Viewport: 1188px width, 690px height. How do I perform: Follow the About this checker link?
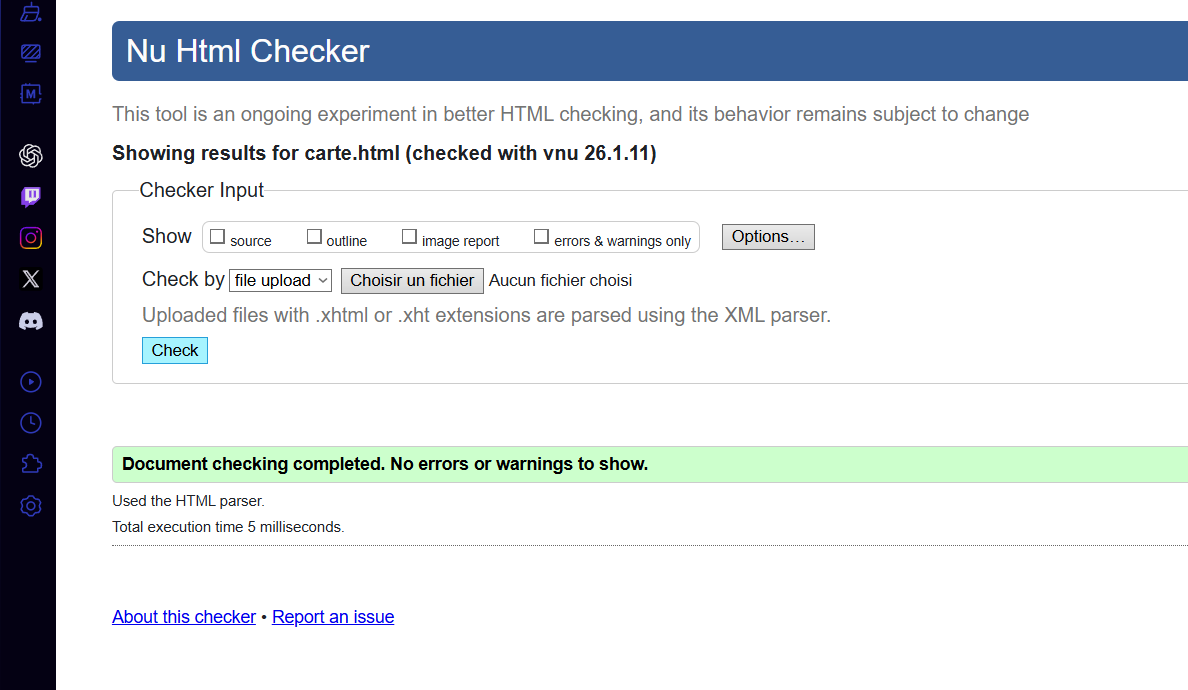point(184,617)
